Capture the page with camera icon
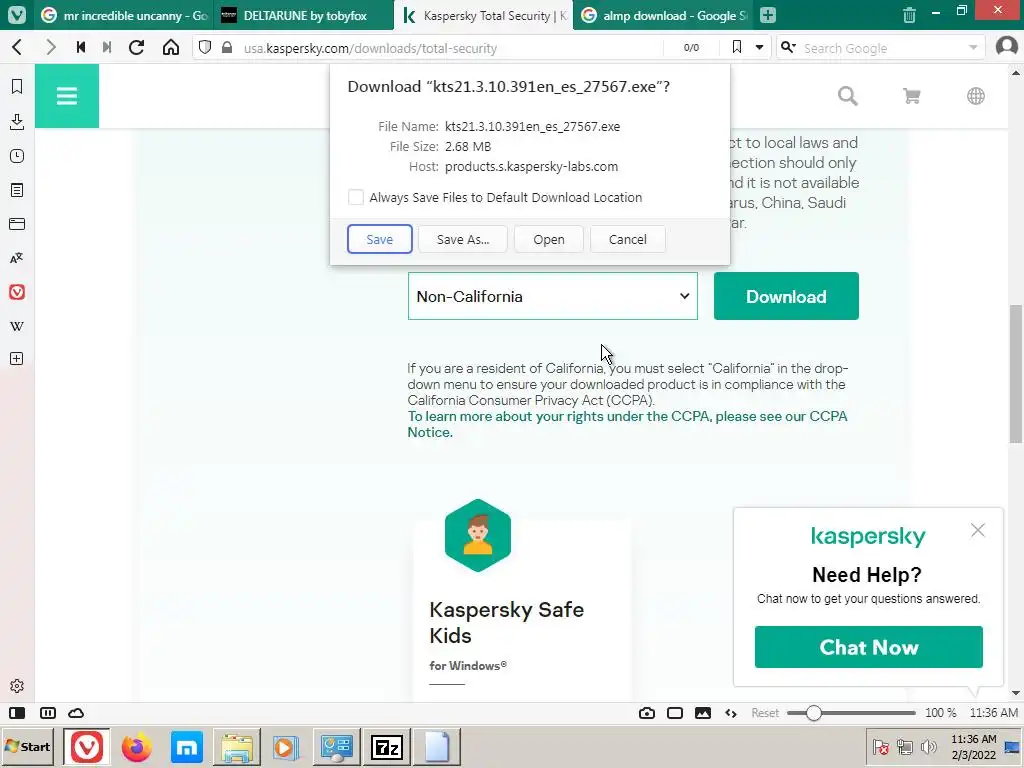This screenshot has height=768, width=1024. click(x=647, y=712)
